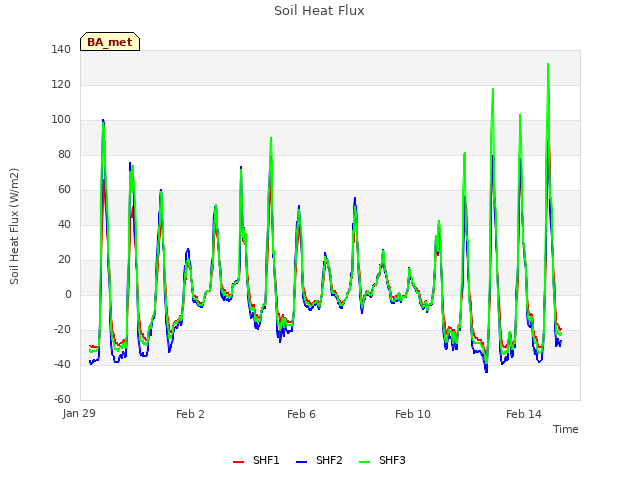640x480 pixels.
Task: Click the 20 y-axis tick label
Action: 64,260
